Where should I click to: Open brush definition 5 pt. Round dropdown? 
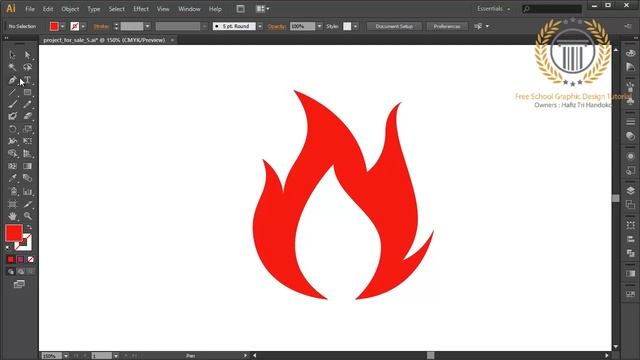(x=260, y=26)
